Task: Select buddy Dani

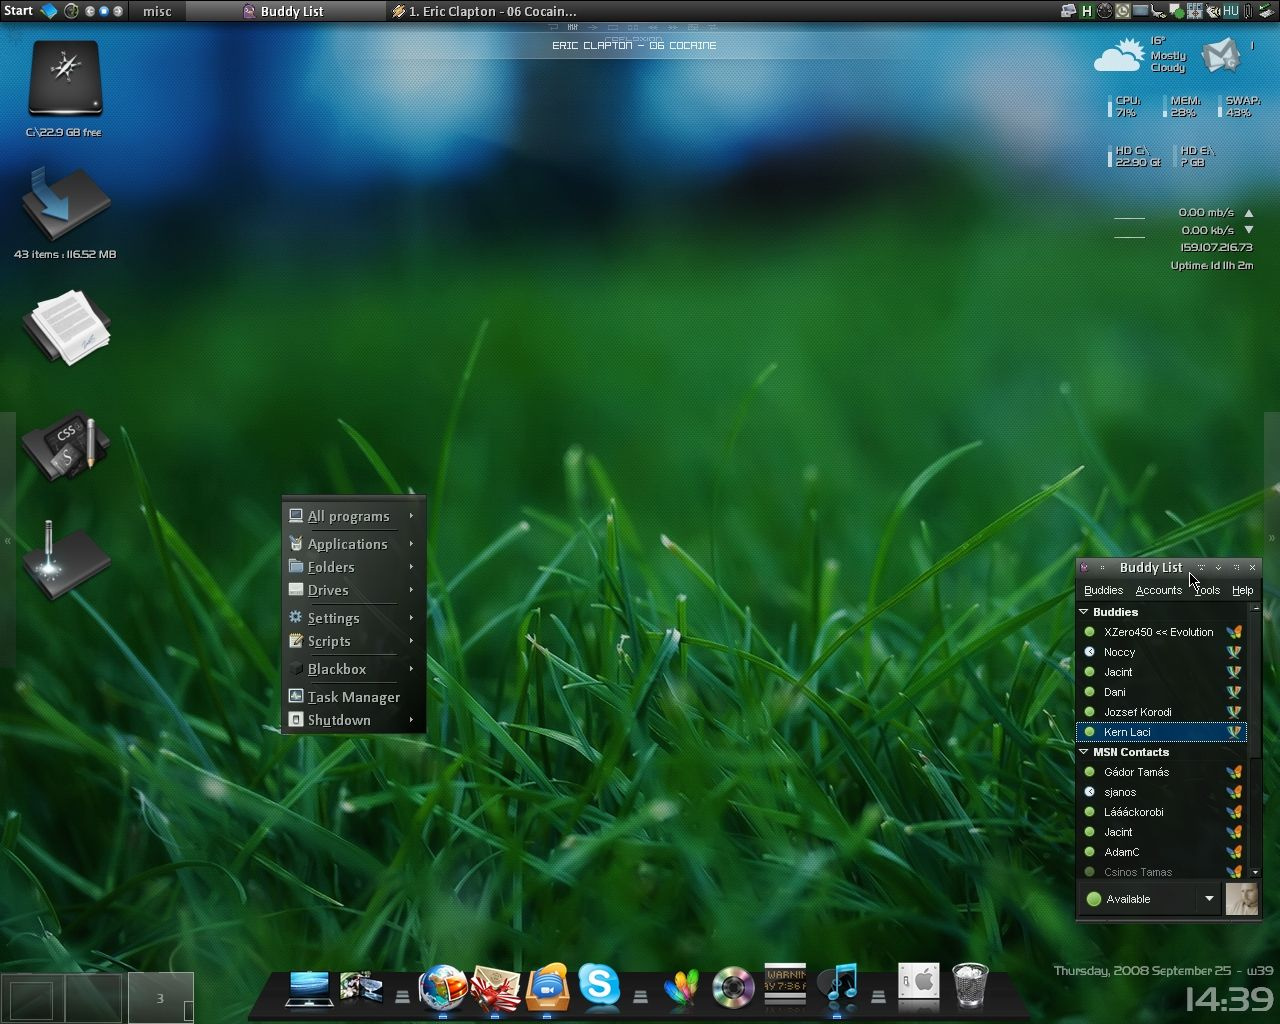Action: tap(1162, 692)
